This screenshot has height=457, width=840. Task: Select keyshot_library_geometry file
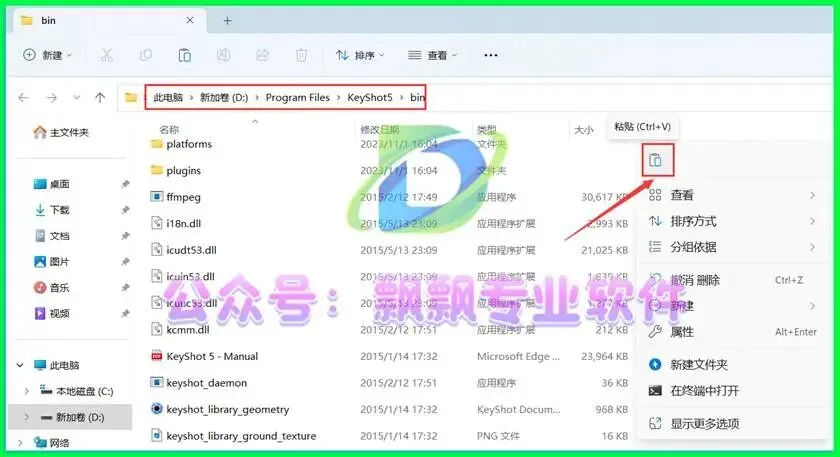pyautogui.click(x=220, y=409)
